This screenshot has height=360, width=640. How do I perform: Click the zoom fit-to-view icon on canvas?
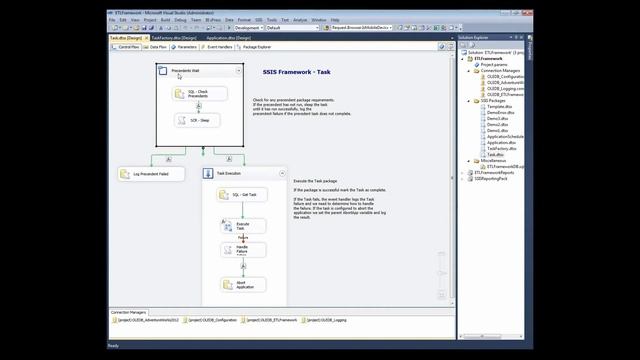pos(441,294)
